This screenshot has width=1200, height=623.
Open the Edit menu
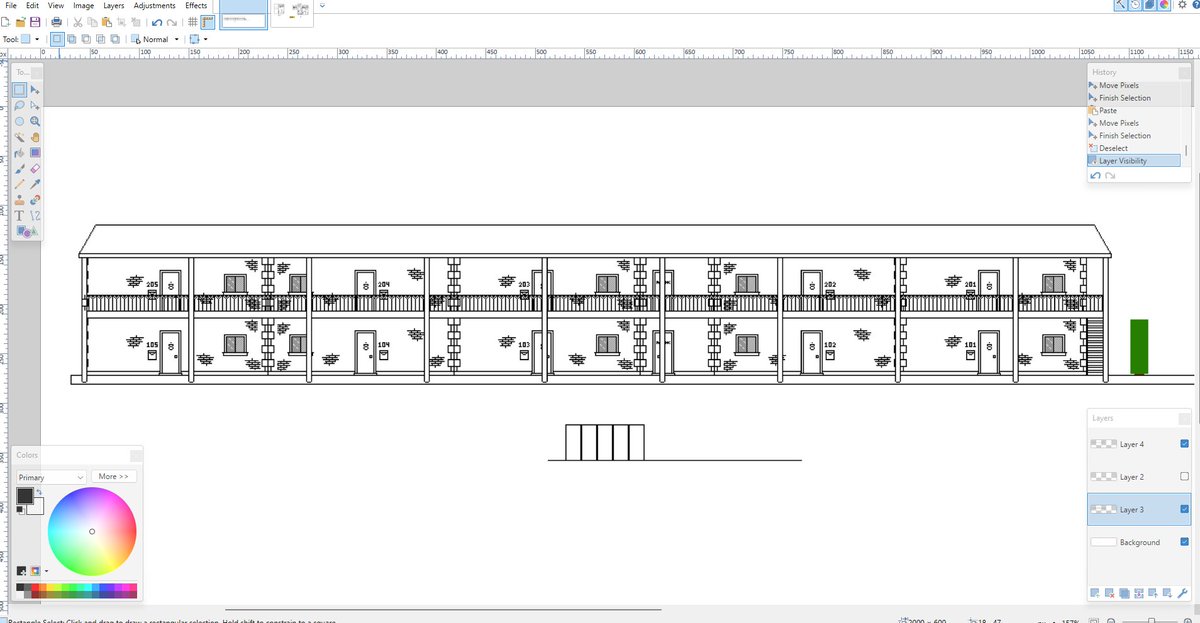coord(33,5)
